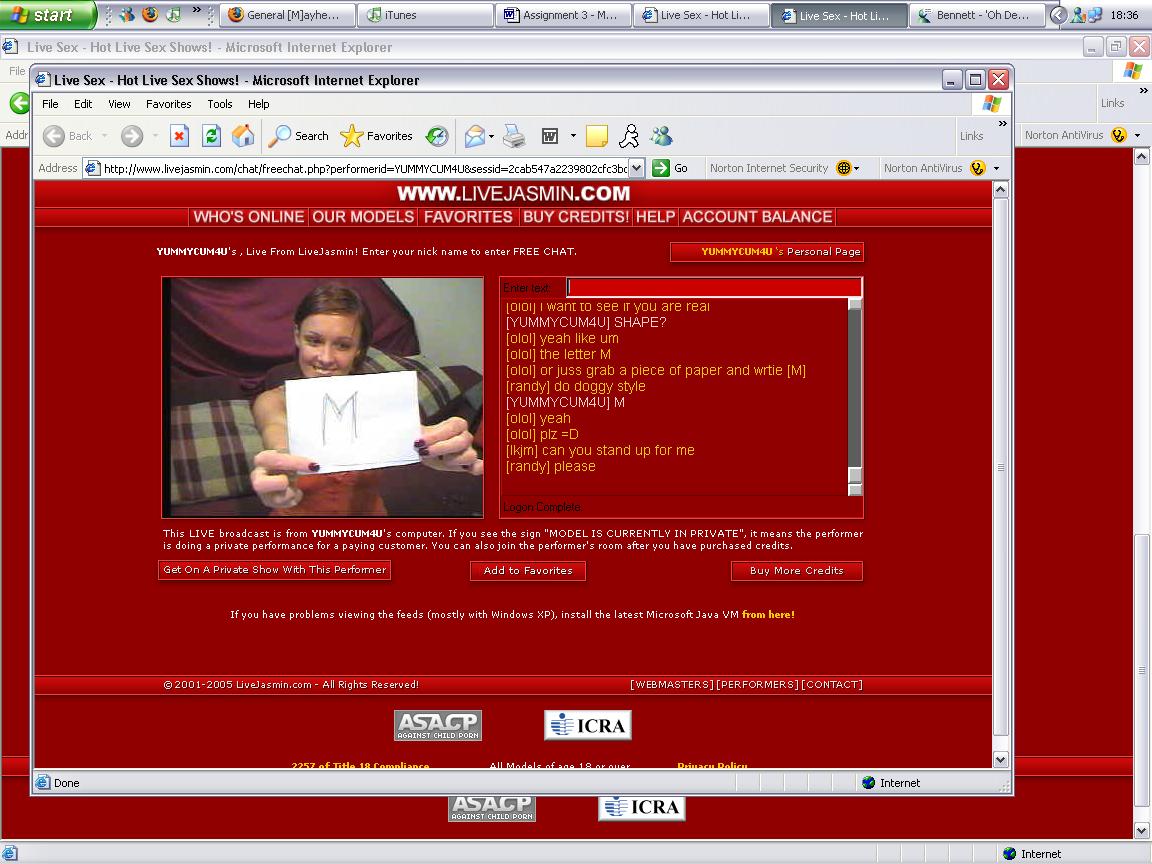Image resolution: width=1152 pixels, height=864 pixels.
Task: Click the Research figure icon in toolbar
Action: [x=629, y=136]
